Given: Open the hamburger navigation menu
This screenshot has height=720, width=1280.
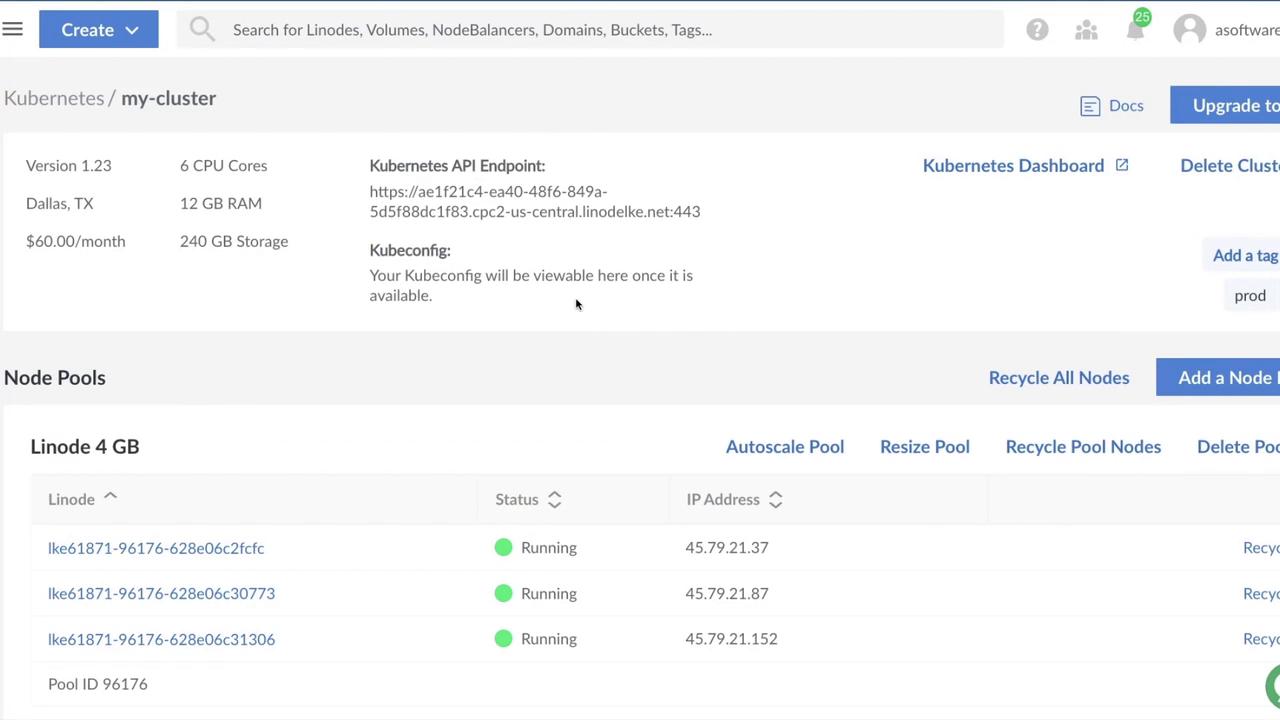Looking at the screenshot, I should pyautogui.click(x=12, y=29).
